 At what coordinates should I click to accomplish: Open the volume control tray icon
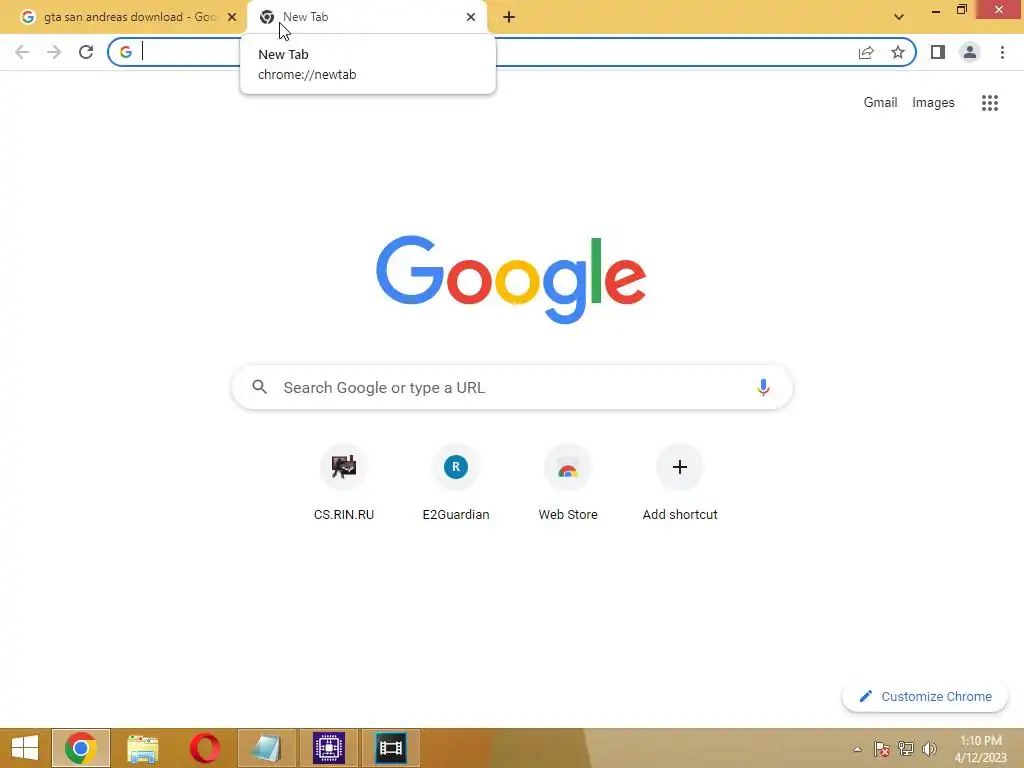pos(929,749)
